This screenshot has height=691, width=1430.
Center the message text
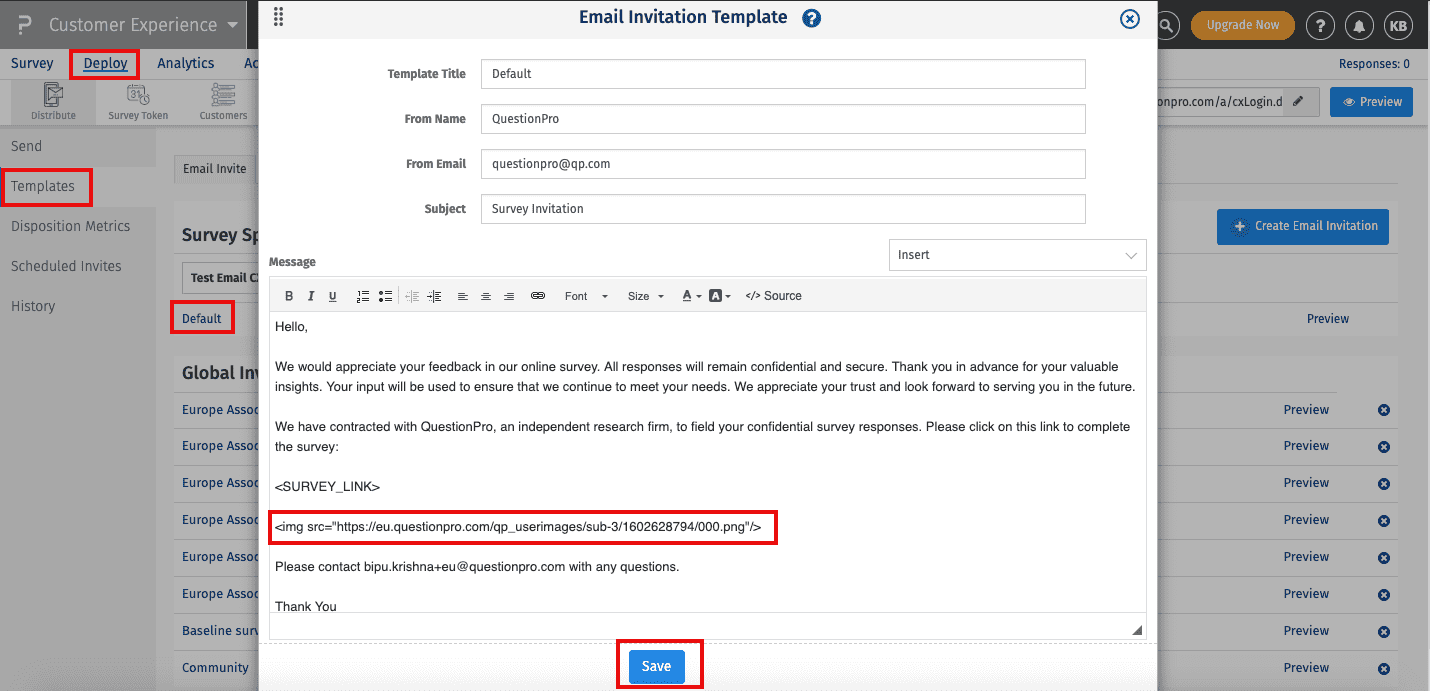tap(486, 296)
